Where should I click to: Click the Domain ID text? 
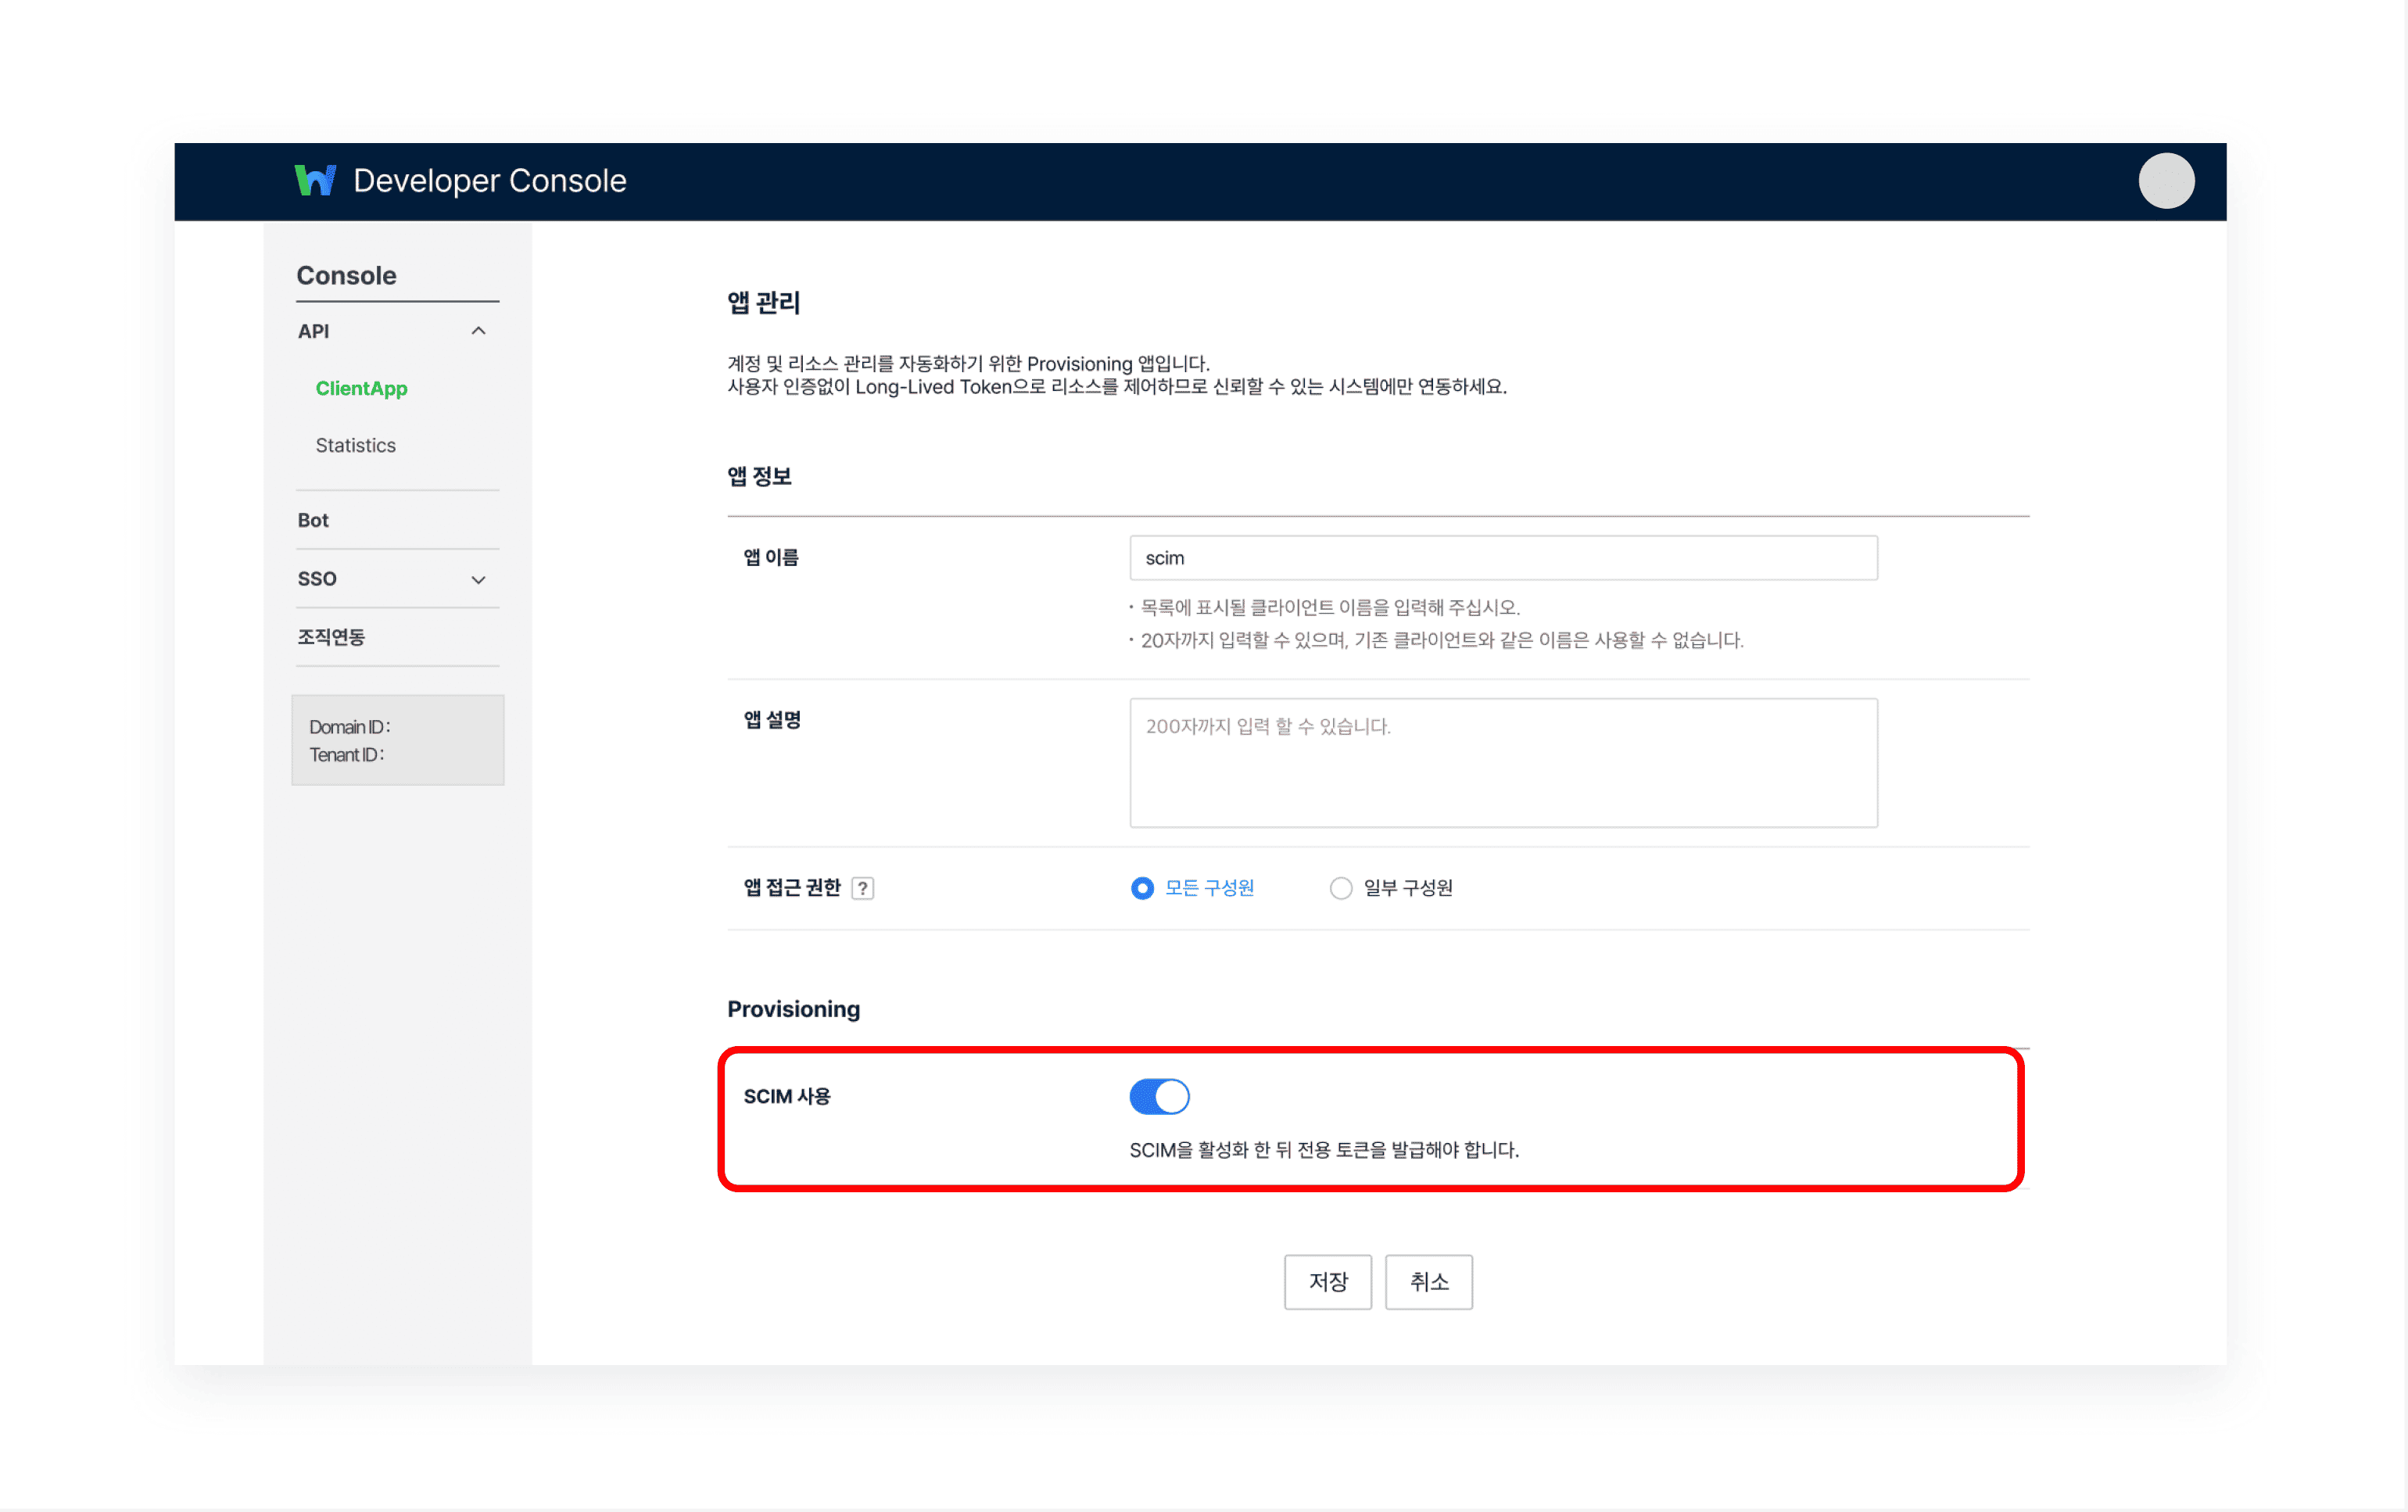pyautogui.click(x=350, y=727)
